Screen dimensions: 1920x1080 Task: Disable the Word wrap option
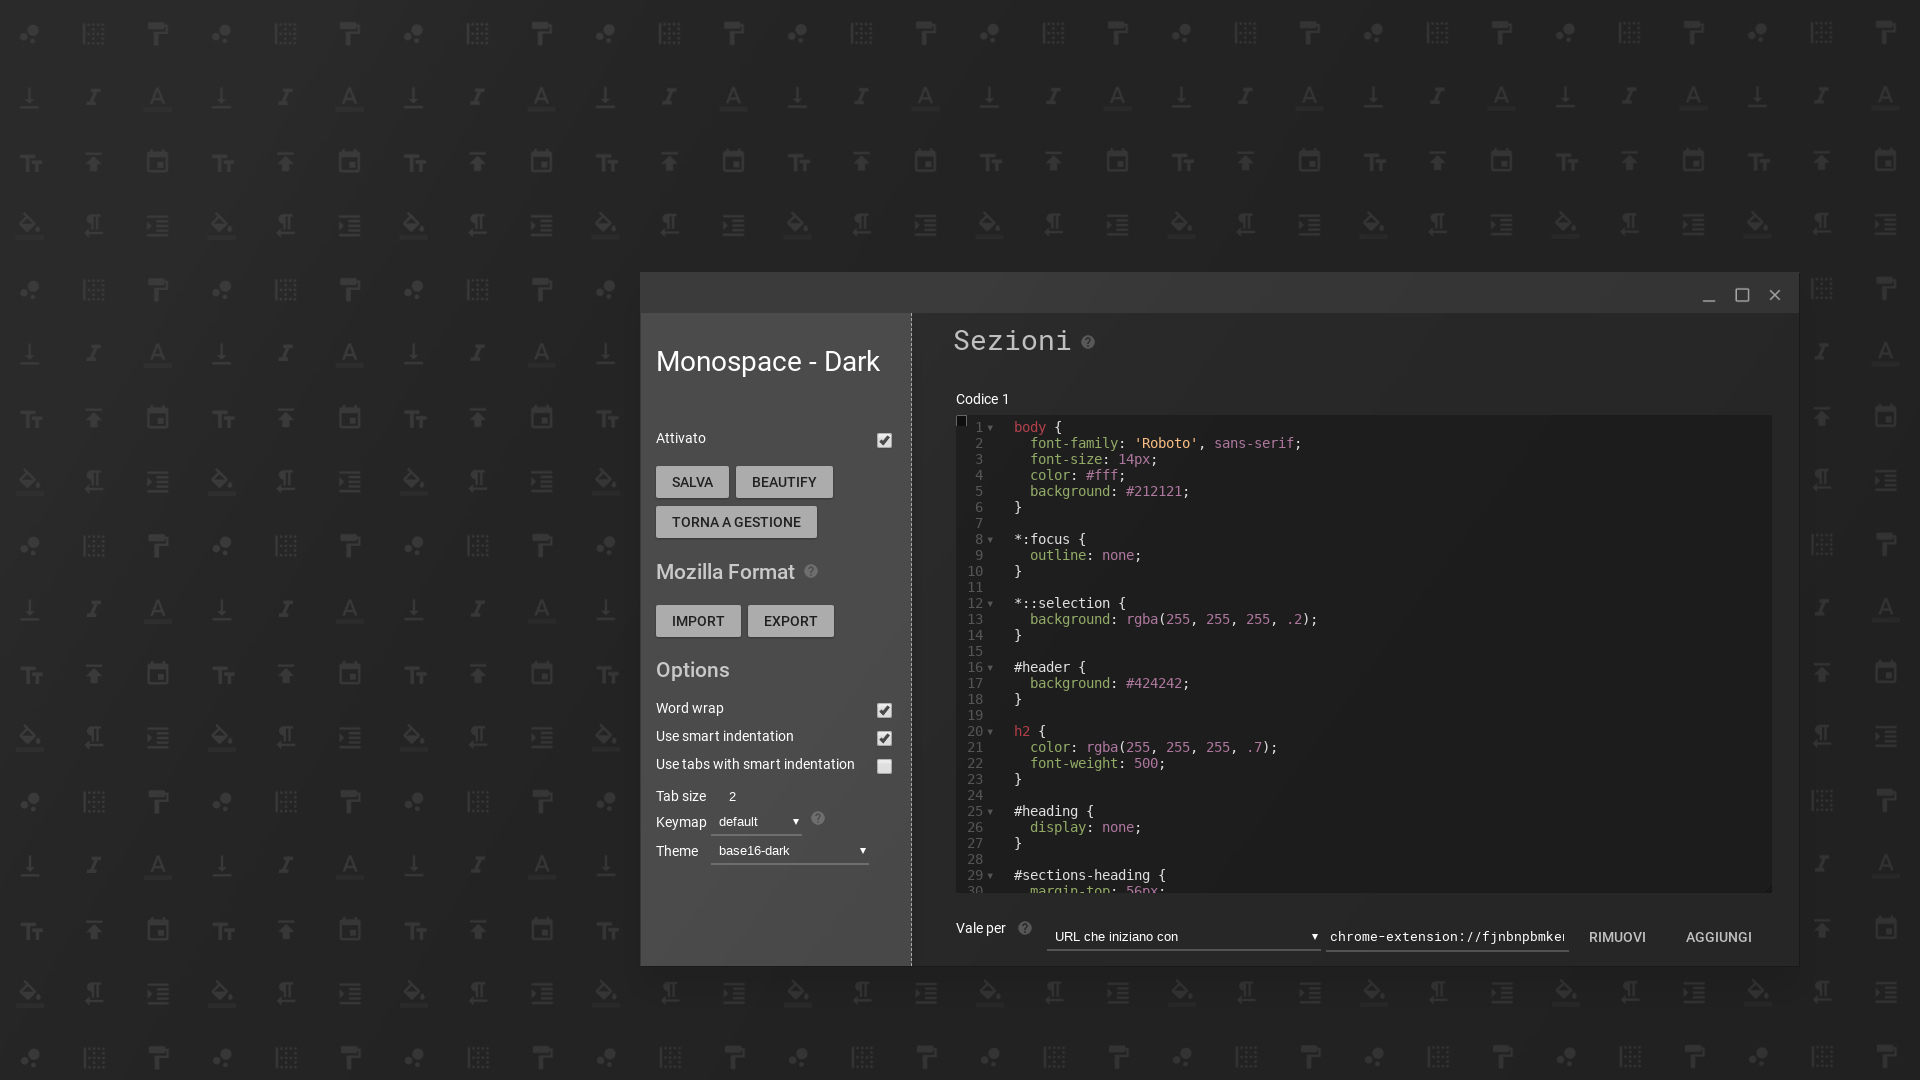884,710
